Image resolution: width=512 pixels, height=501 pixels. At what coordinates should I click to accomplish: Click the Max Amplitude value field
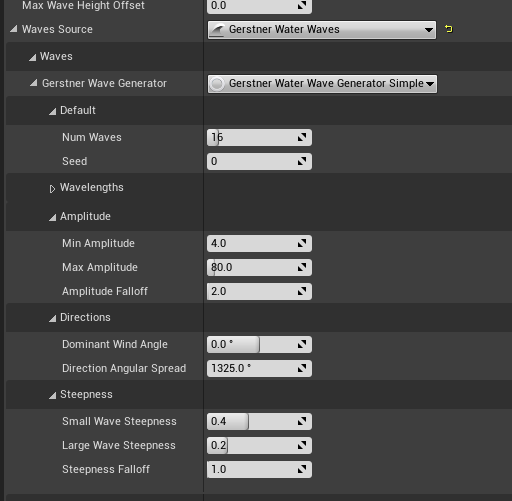point(259,267)
